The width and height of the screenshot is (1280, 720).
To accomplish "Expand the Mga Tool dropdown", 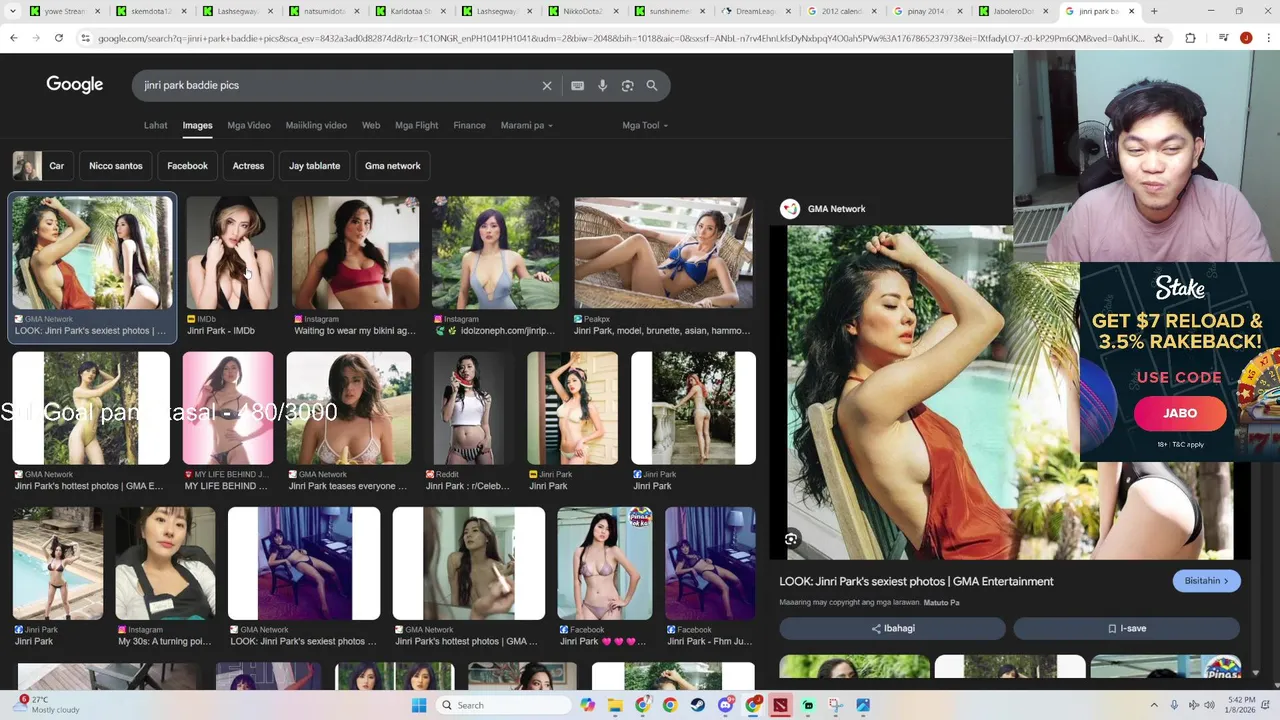I will point(645,125).
